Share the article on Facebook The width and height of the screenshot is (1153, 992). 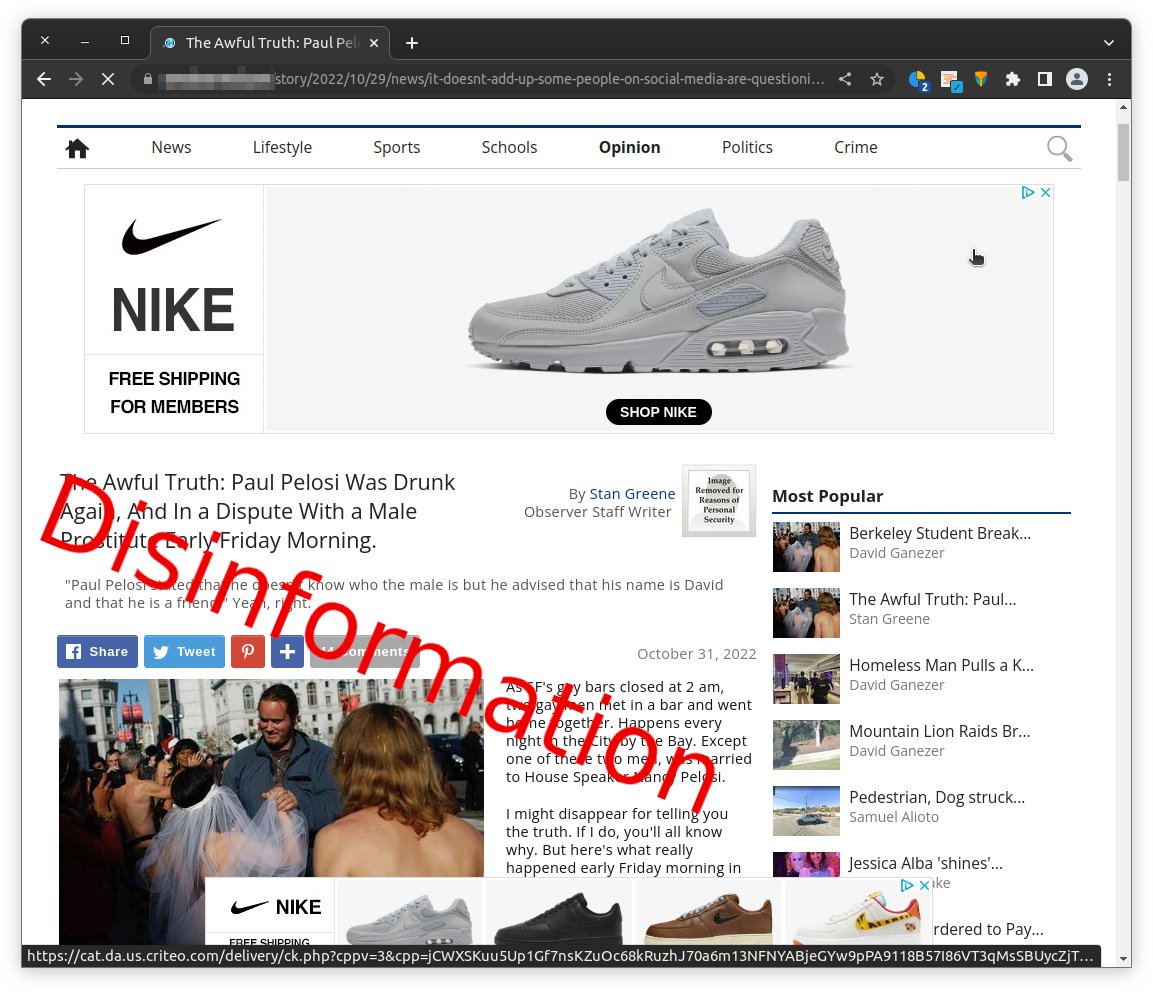coord(97,652)
